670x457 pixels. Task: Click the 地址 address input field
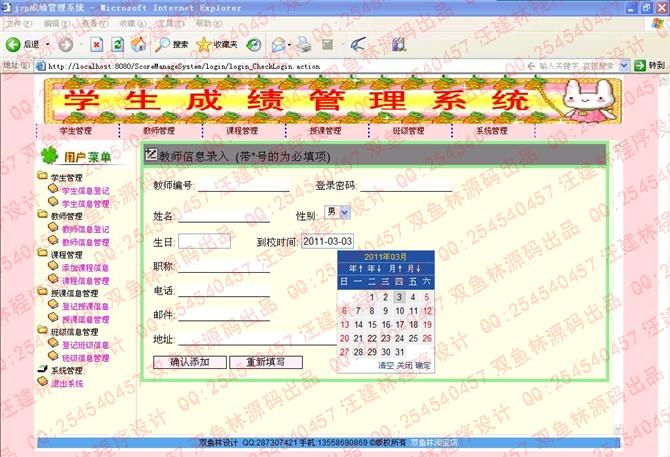pos(258,339)
